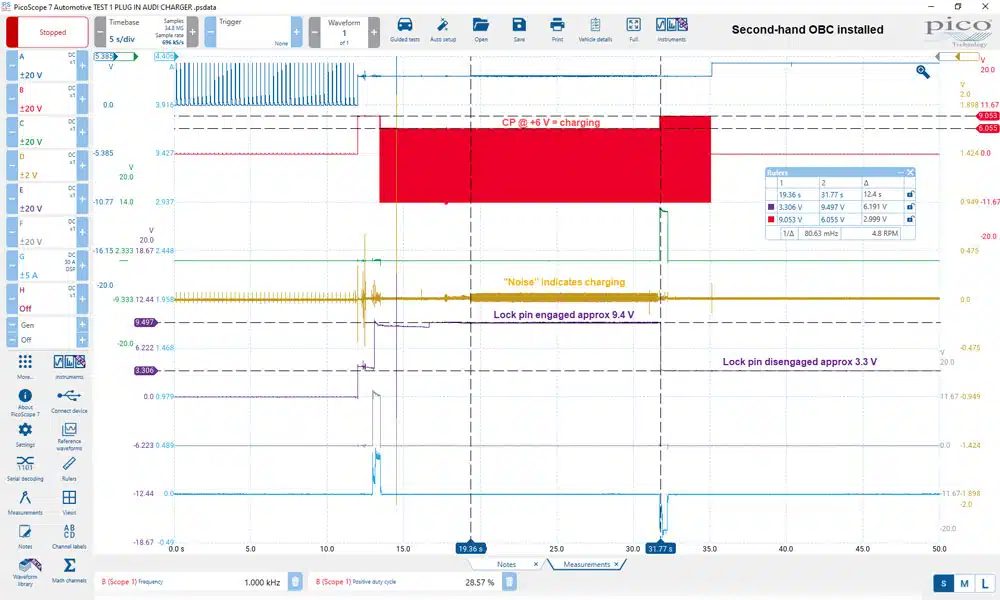Select medium measurement size M
This screenshot has height=600, width=1000.
point(964,583)
